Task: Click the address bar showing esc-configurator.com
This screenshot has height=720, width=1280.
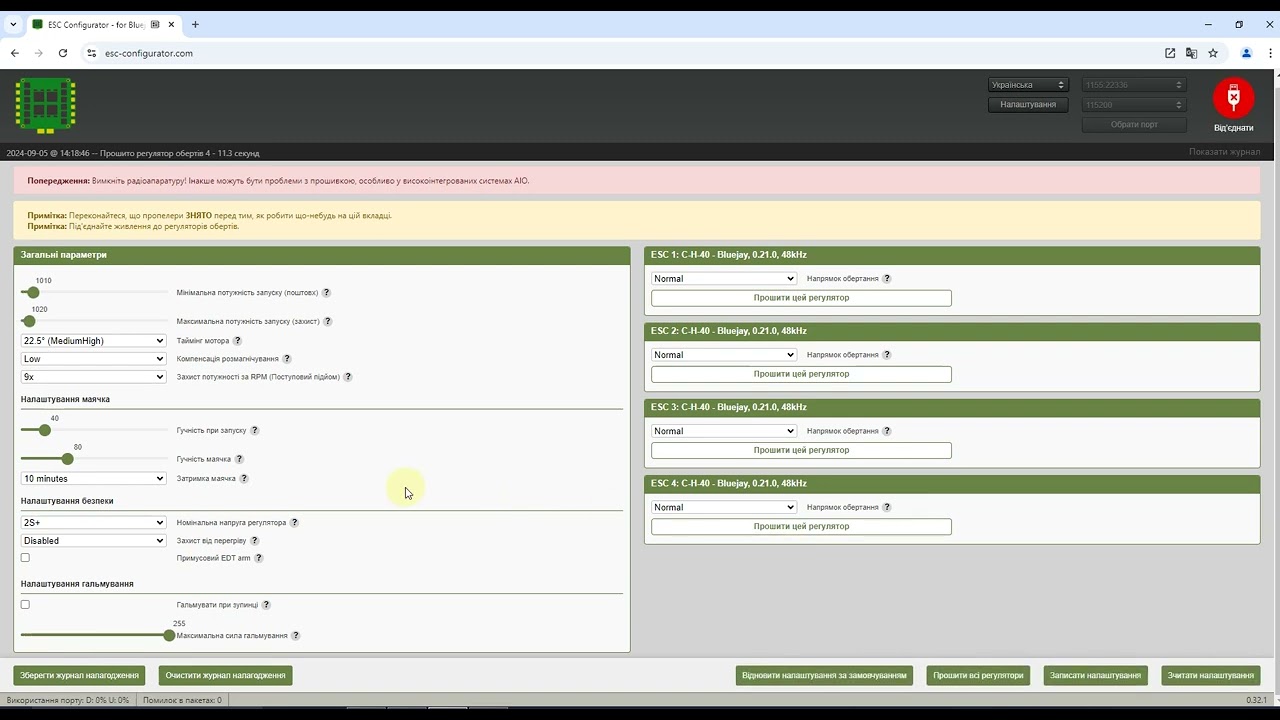Action: [620, 53]
